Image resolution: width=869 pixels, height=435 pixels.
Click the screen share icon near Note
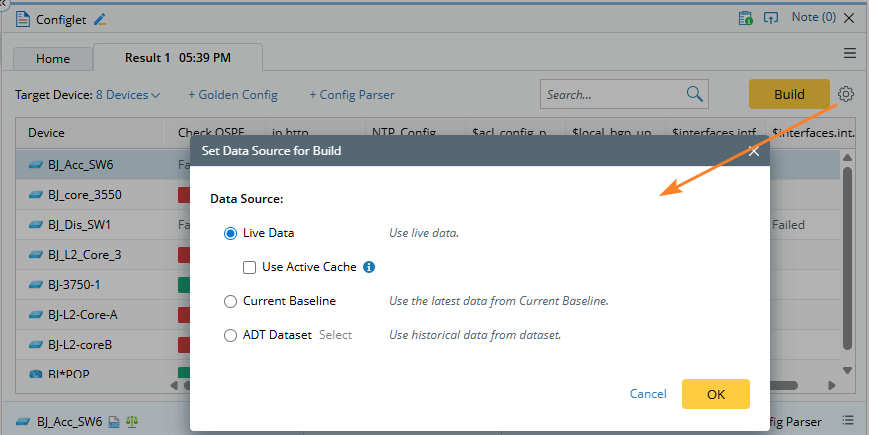[771, 18]
